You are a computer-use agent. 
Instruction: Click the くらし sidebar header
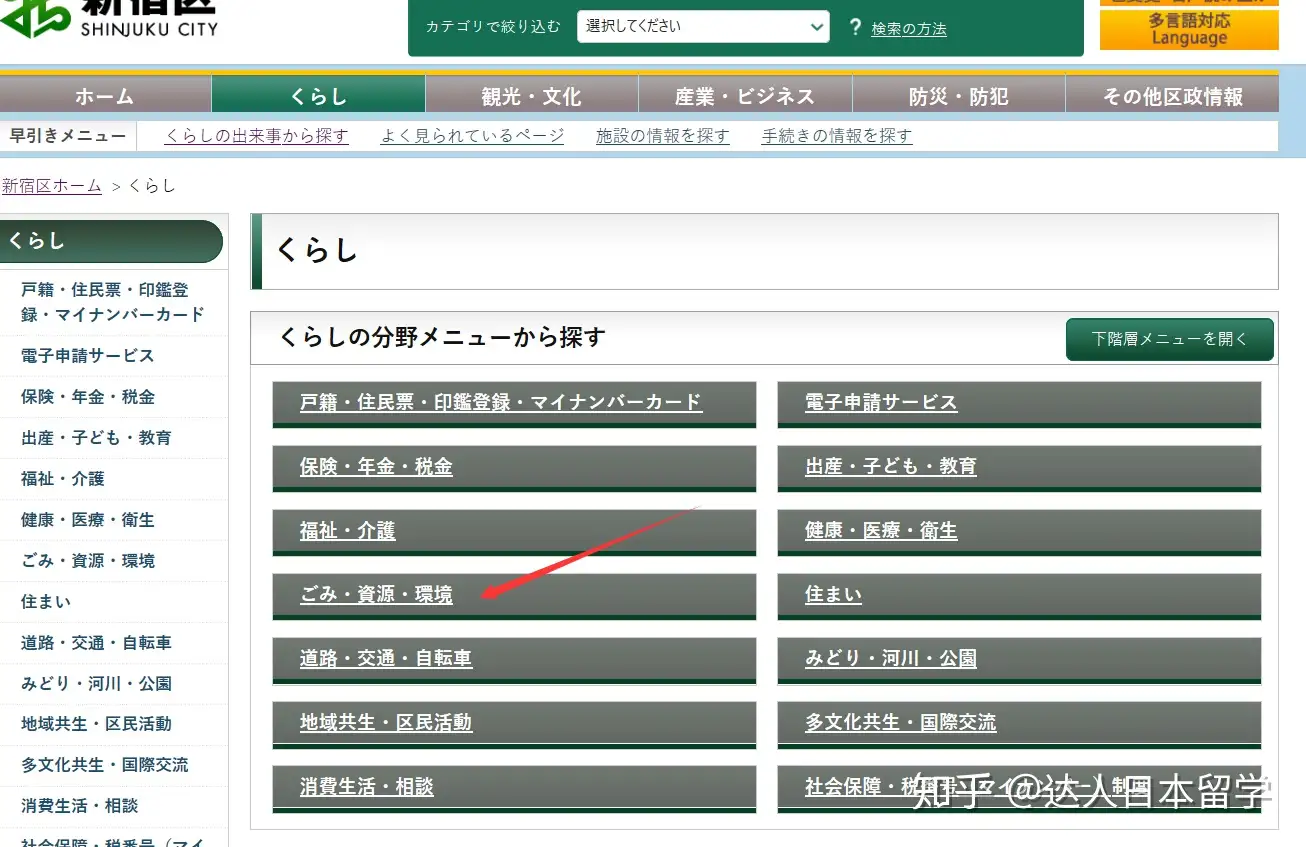(111, 241)
